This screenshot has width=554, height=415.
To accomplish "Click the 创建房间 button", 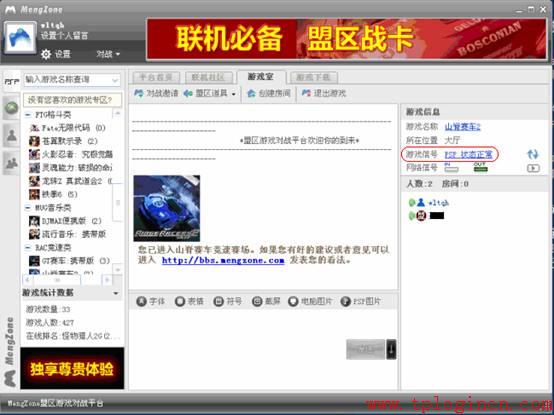I will (x=269, y=93).
